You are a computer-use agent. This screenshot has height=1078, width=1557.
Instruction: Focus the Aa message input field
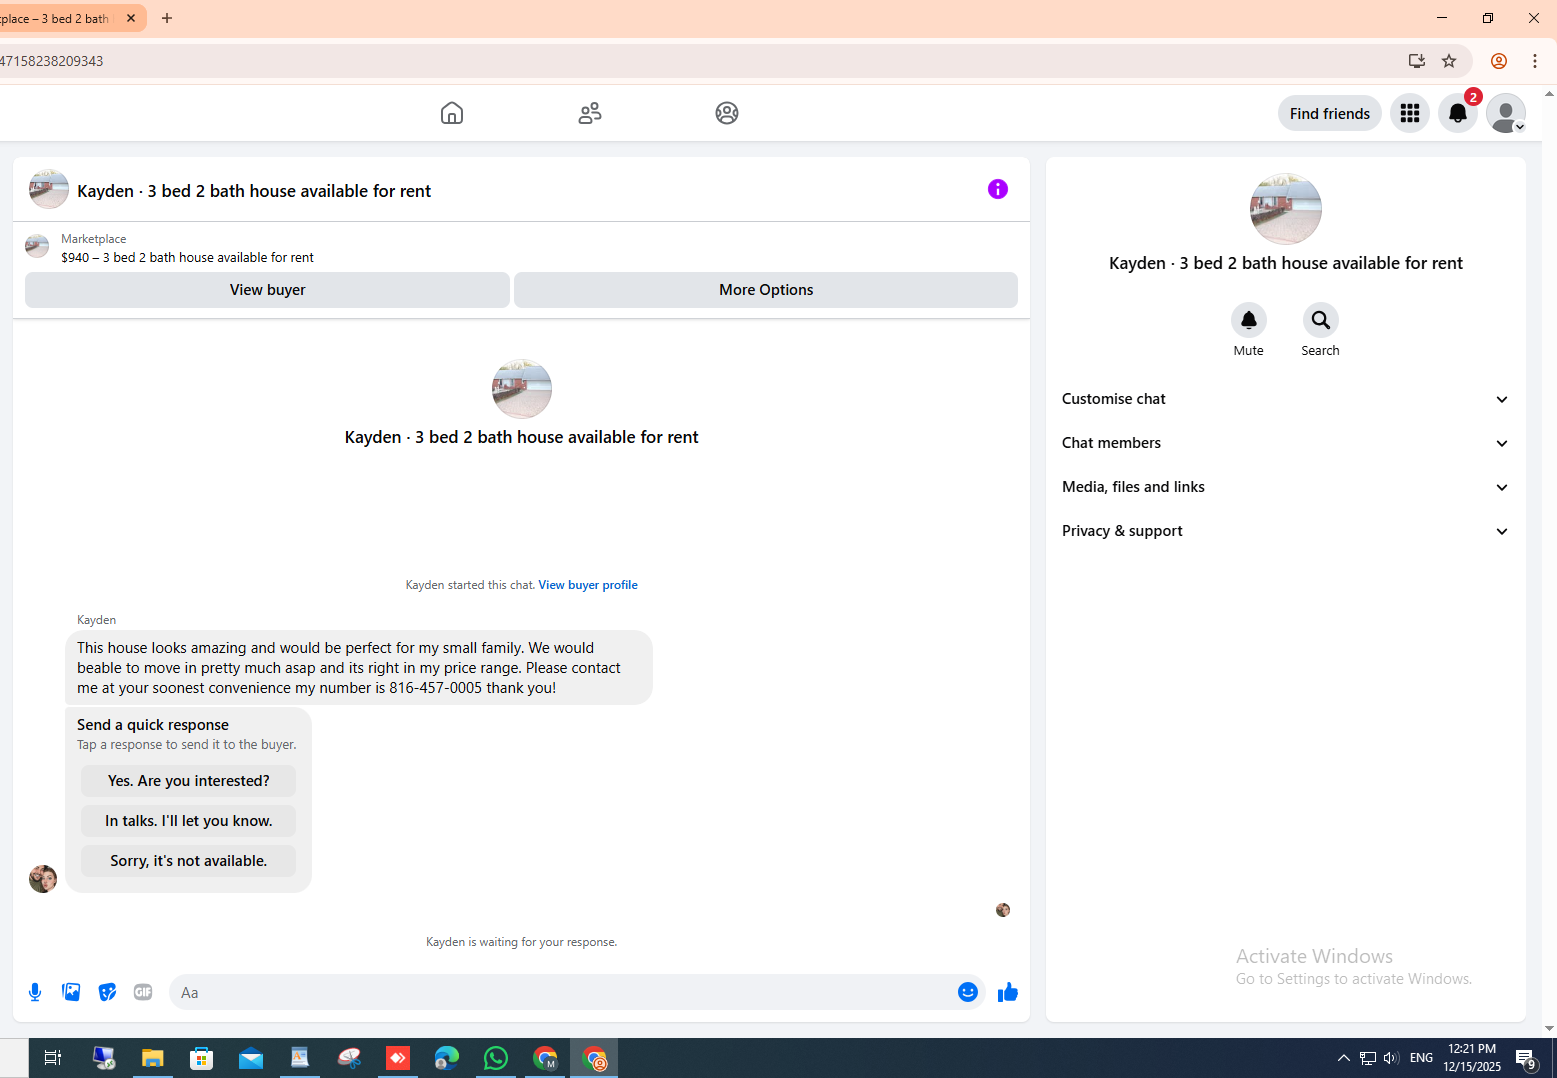(x=563, y=992)
